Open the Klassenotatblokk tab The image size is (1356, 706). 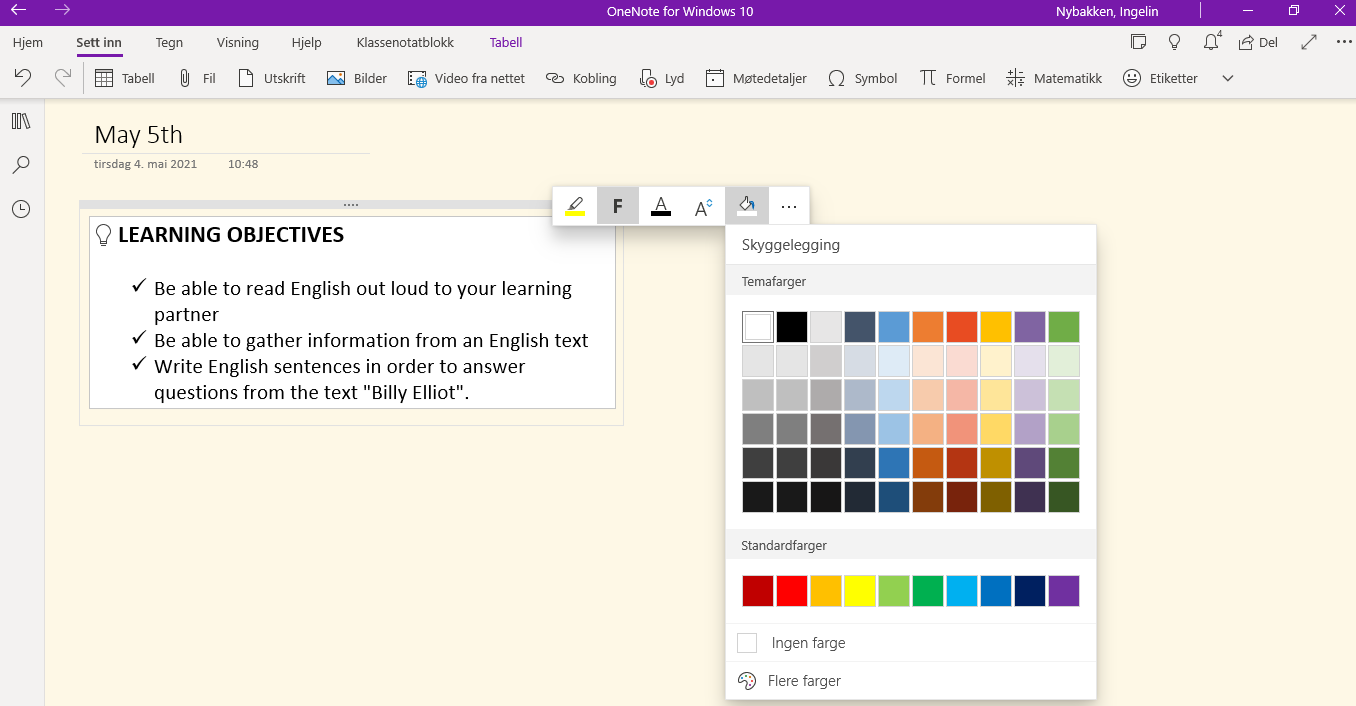coord(405,43)
